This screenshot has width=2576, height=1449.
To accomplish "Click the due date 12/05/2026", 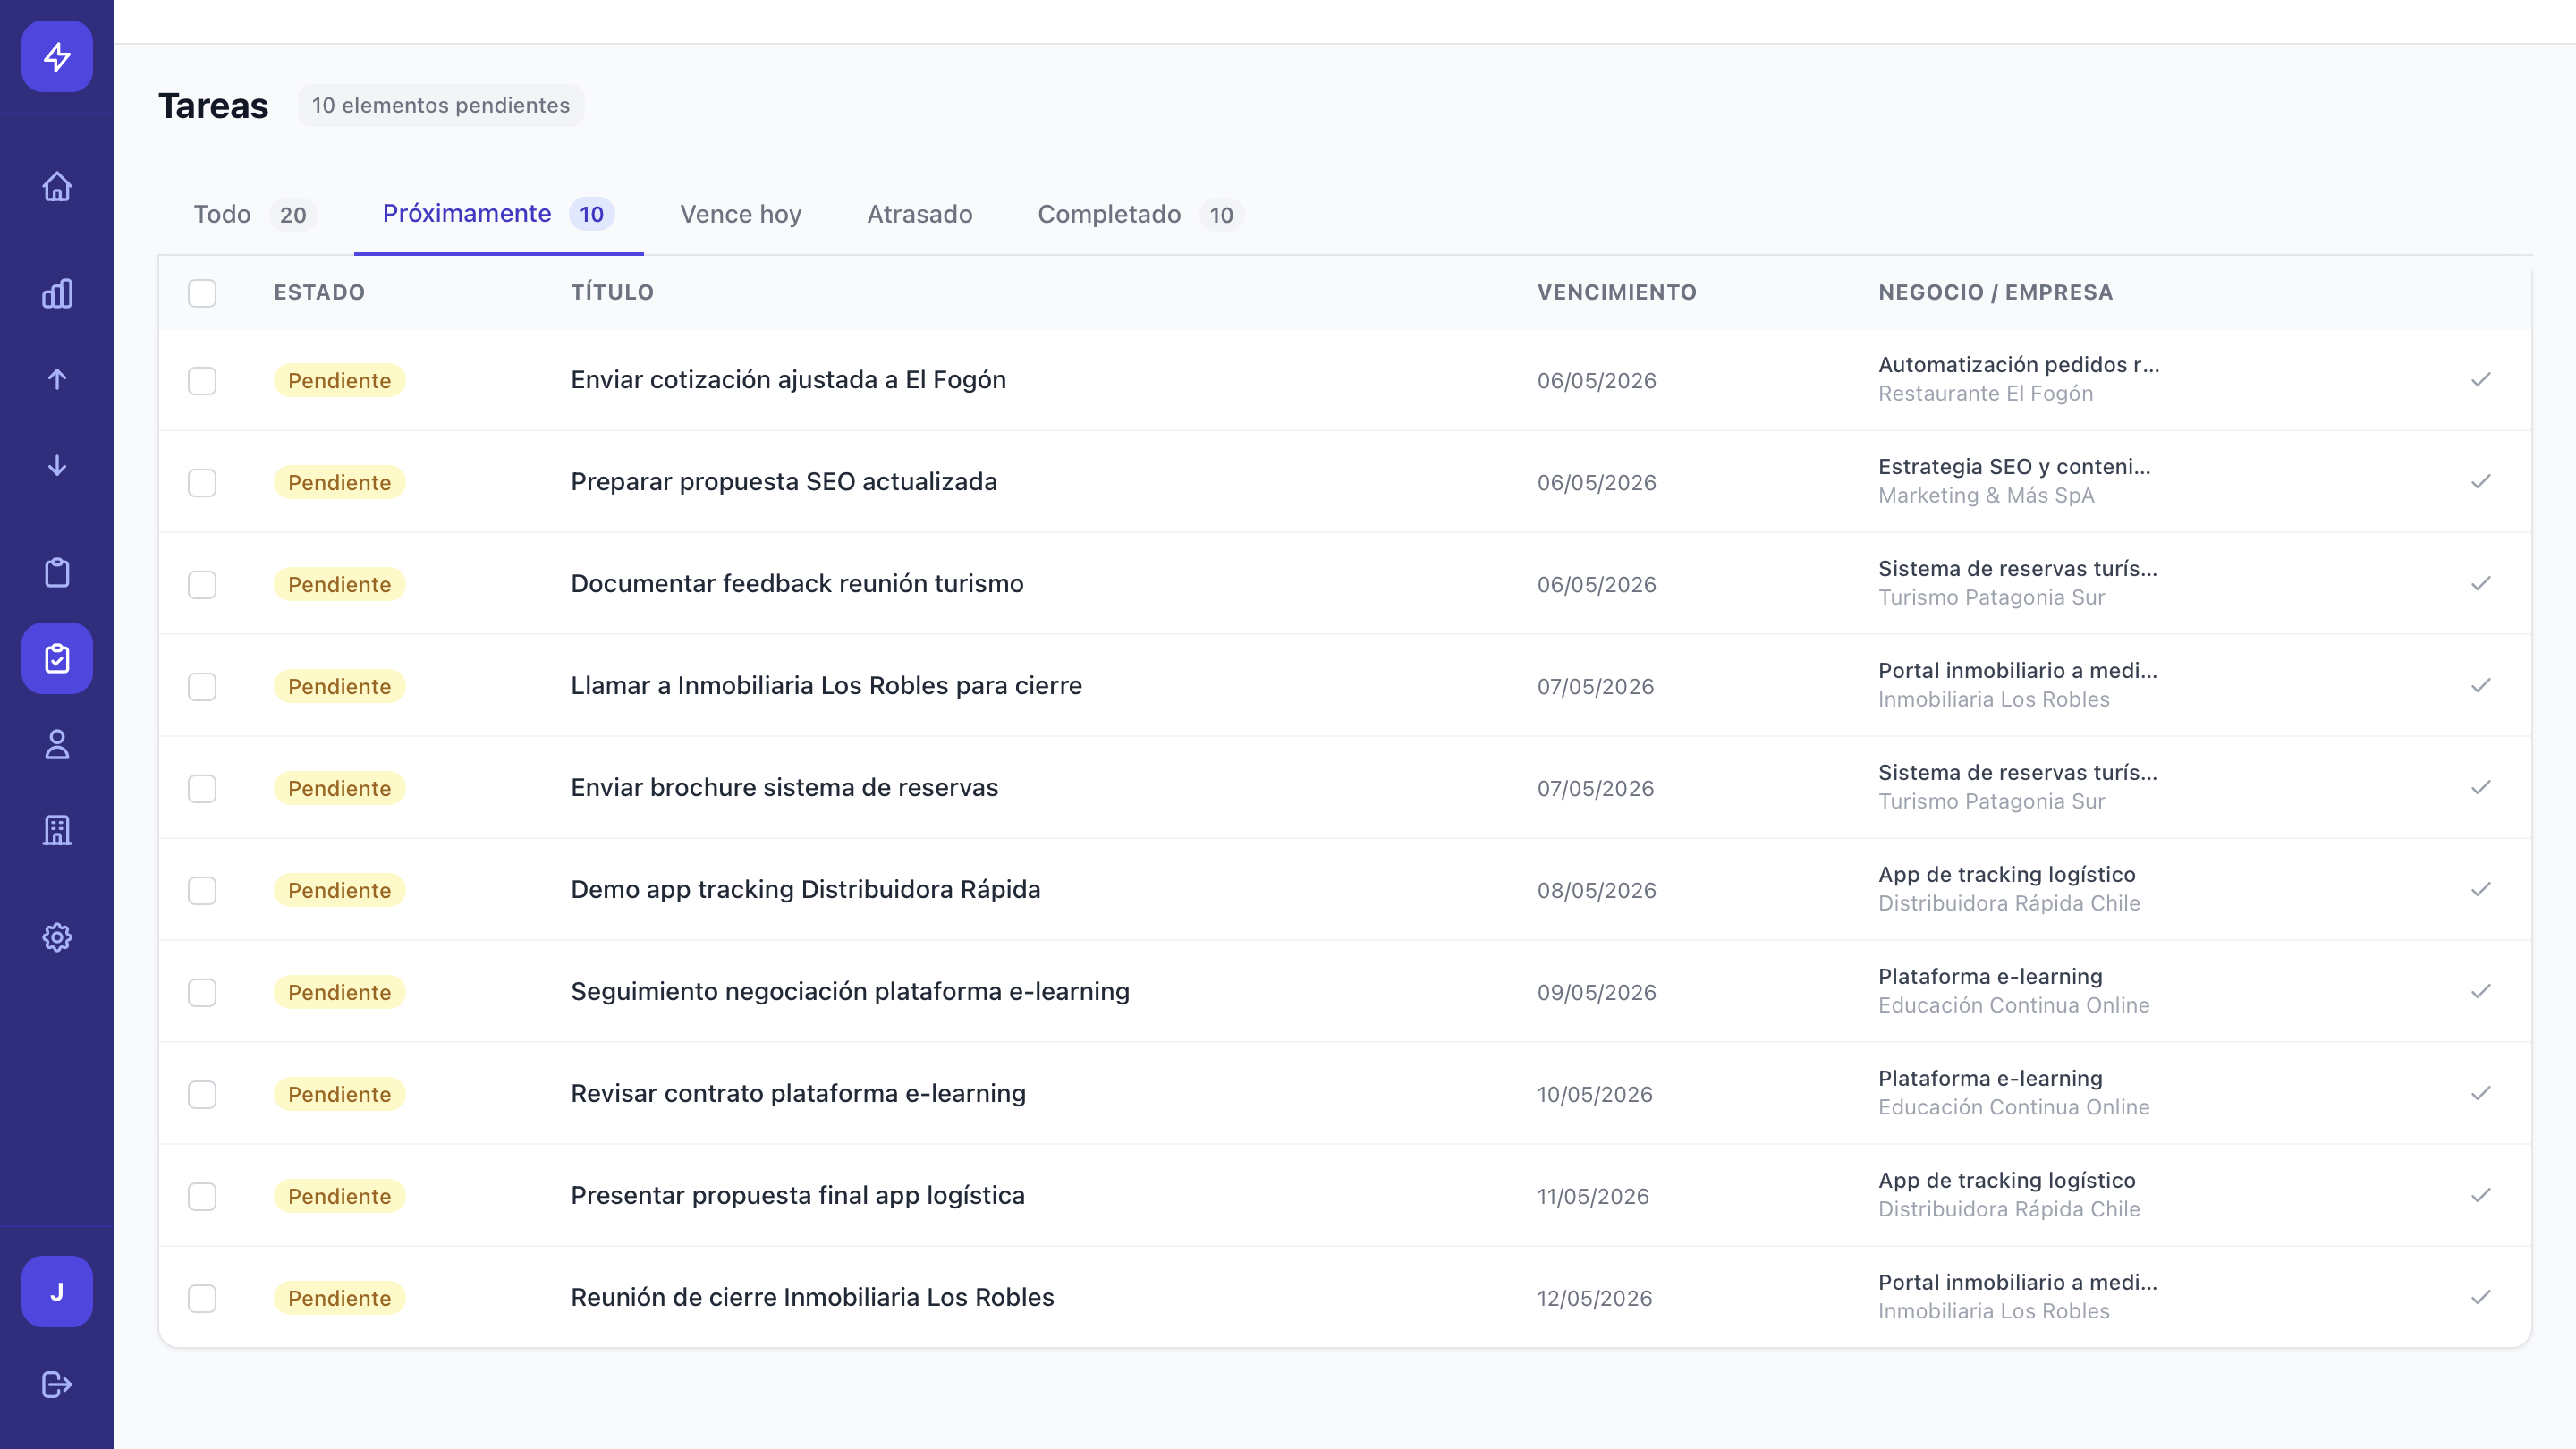I will click(1594, 1298).
